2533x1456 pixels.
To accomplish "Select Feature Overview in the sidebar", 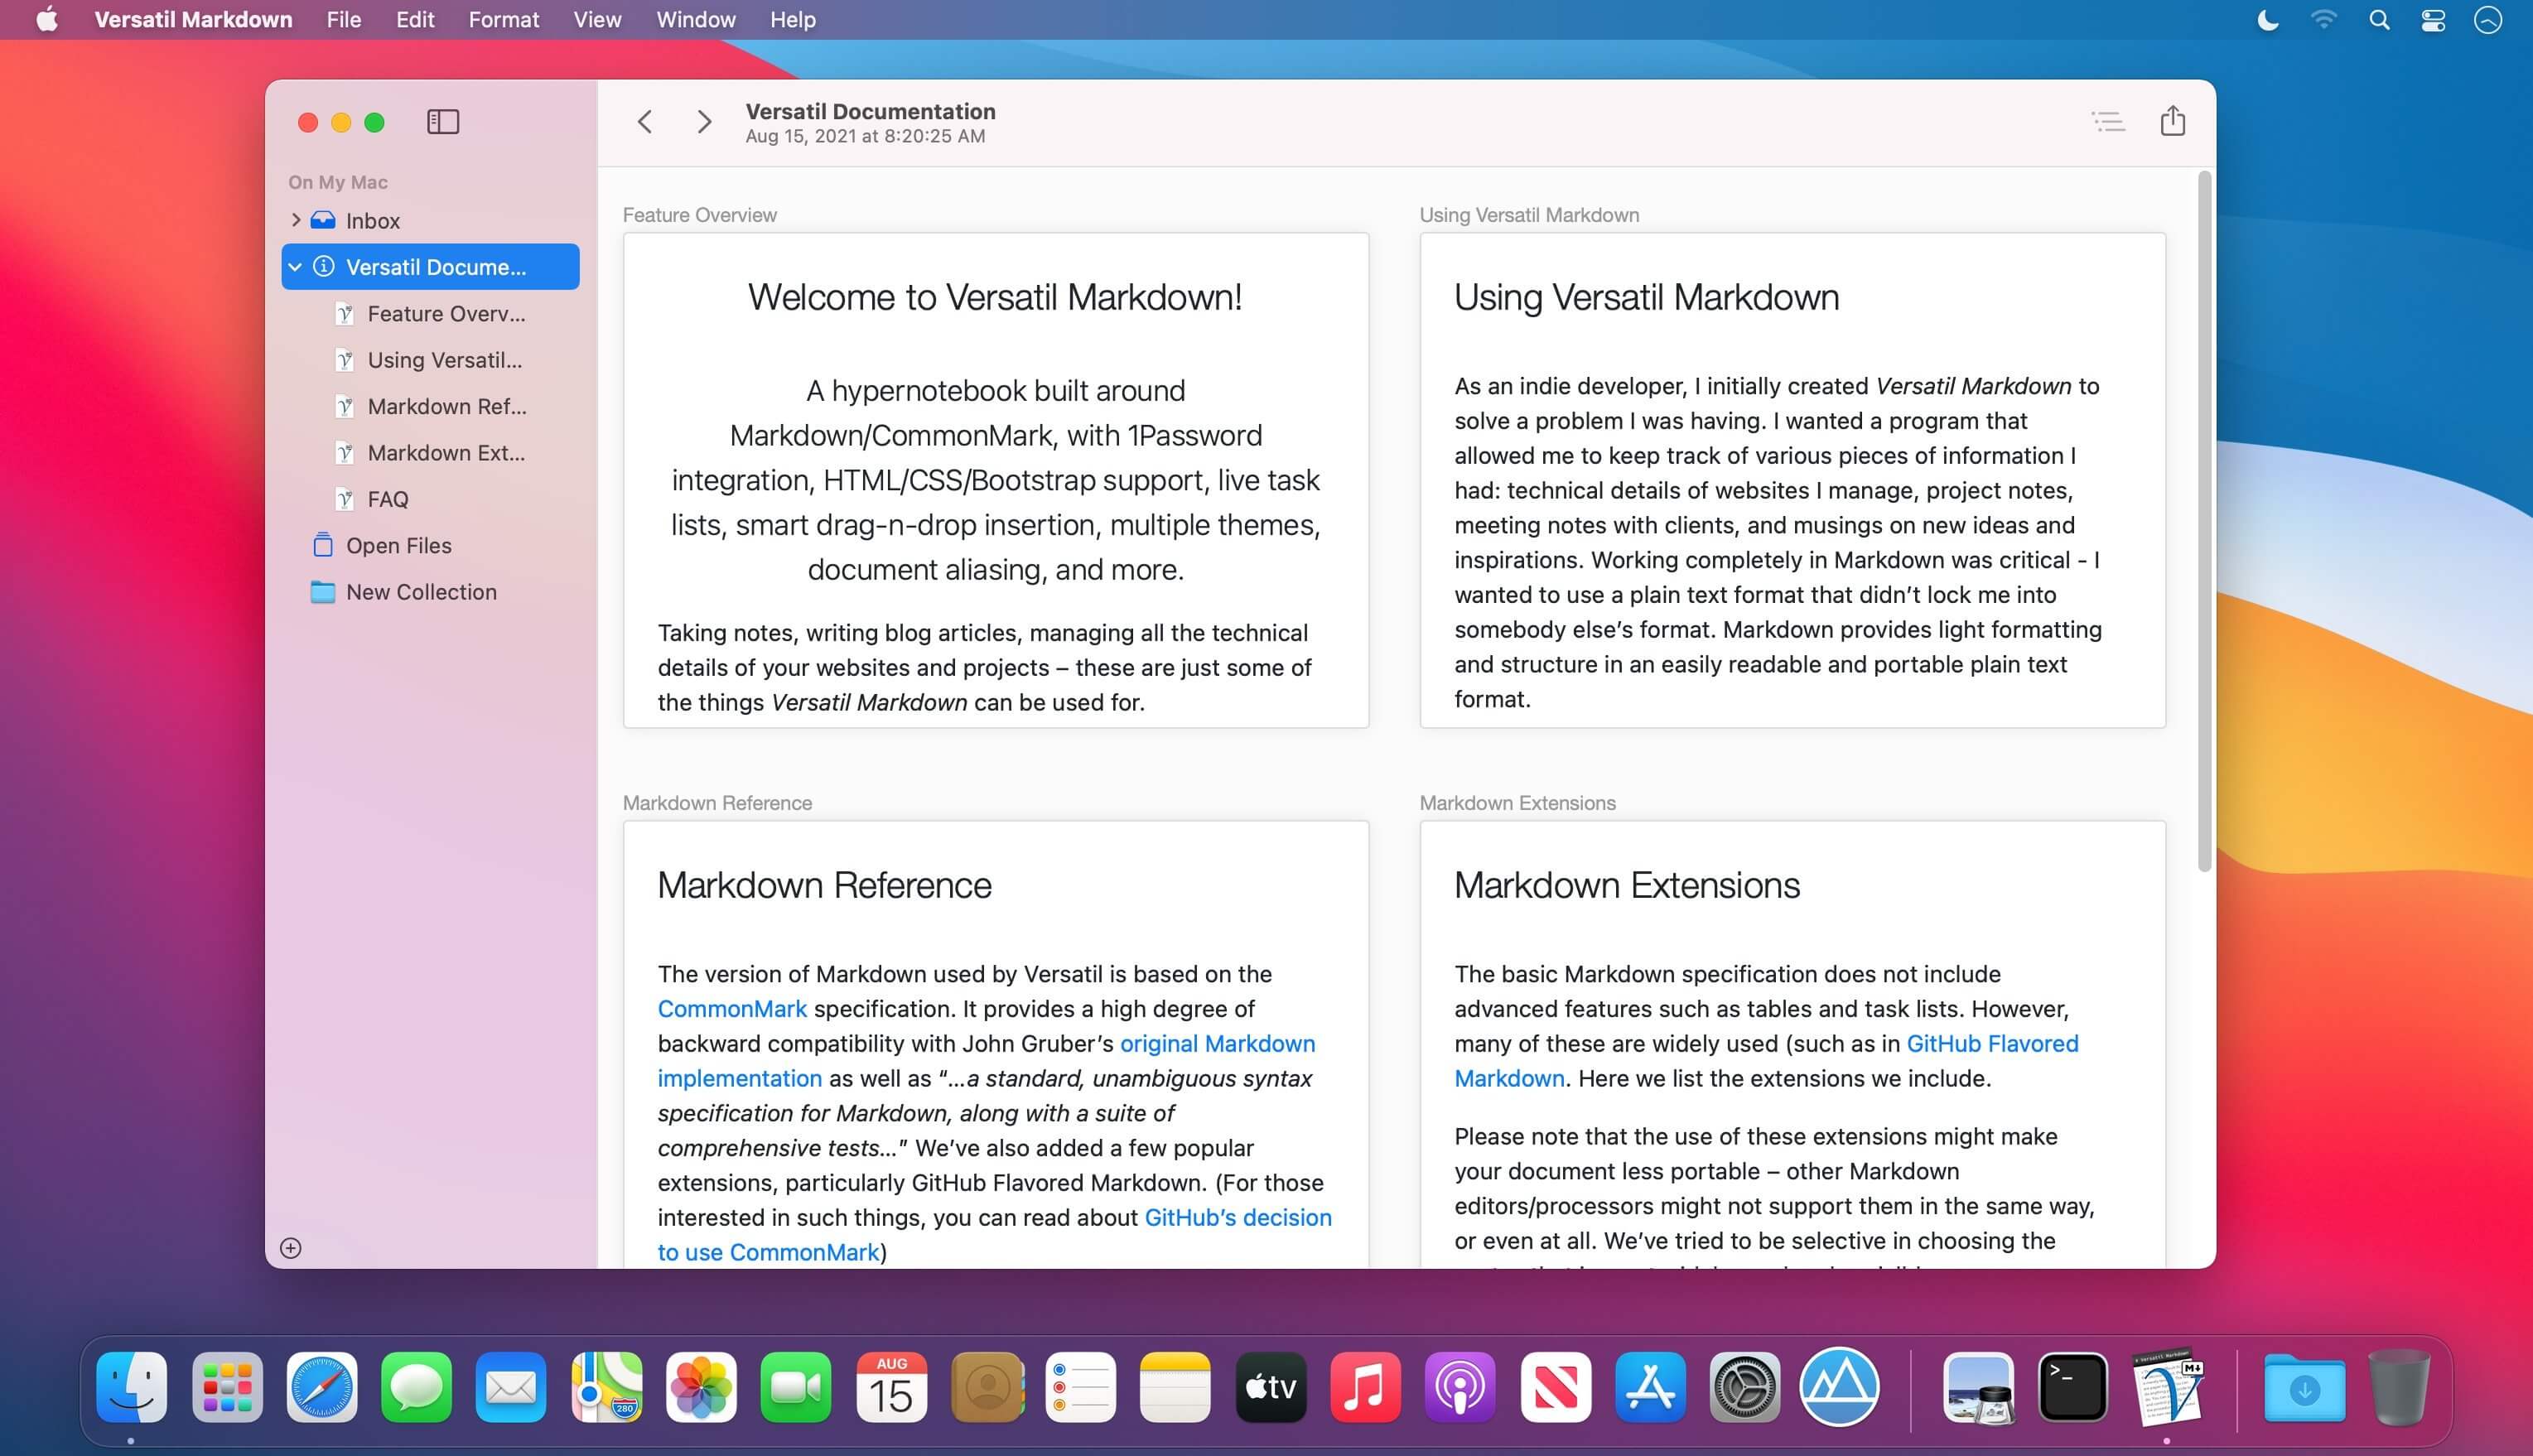I will click(431, 314).
